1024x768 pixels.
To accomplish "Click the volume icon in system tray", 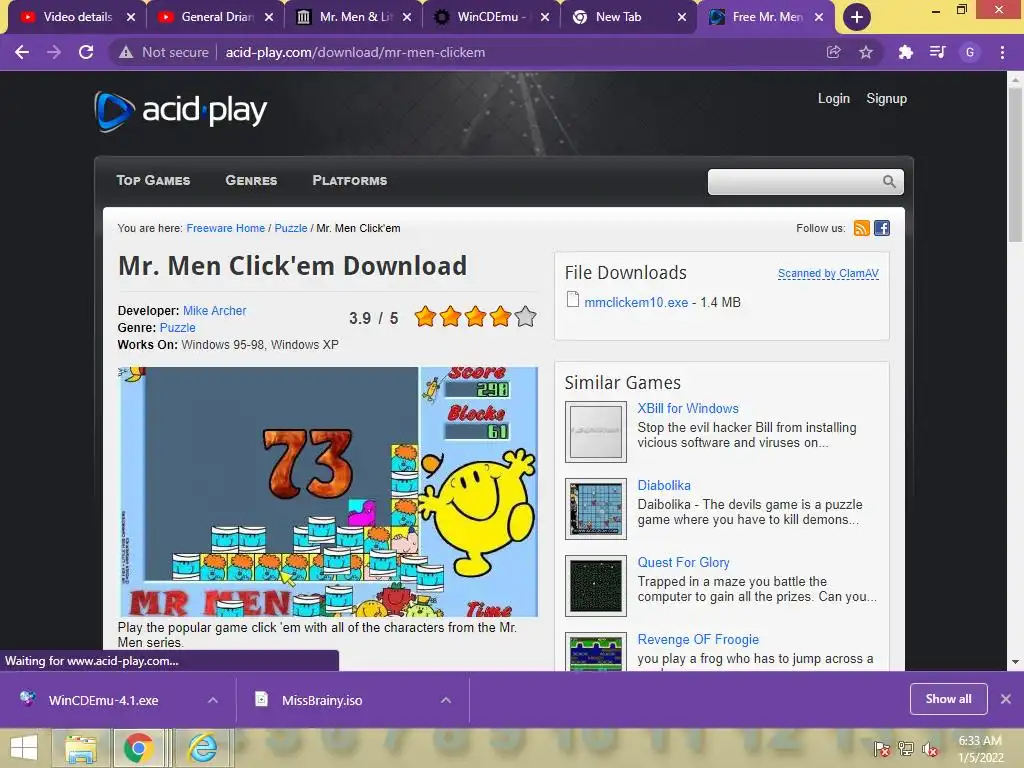I will [x=929, y=748].
